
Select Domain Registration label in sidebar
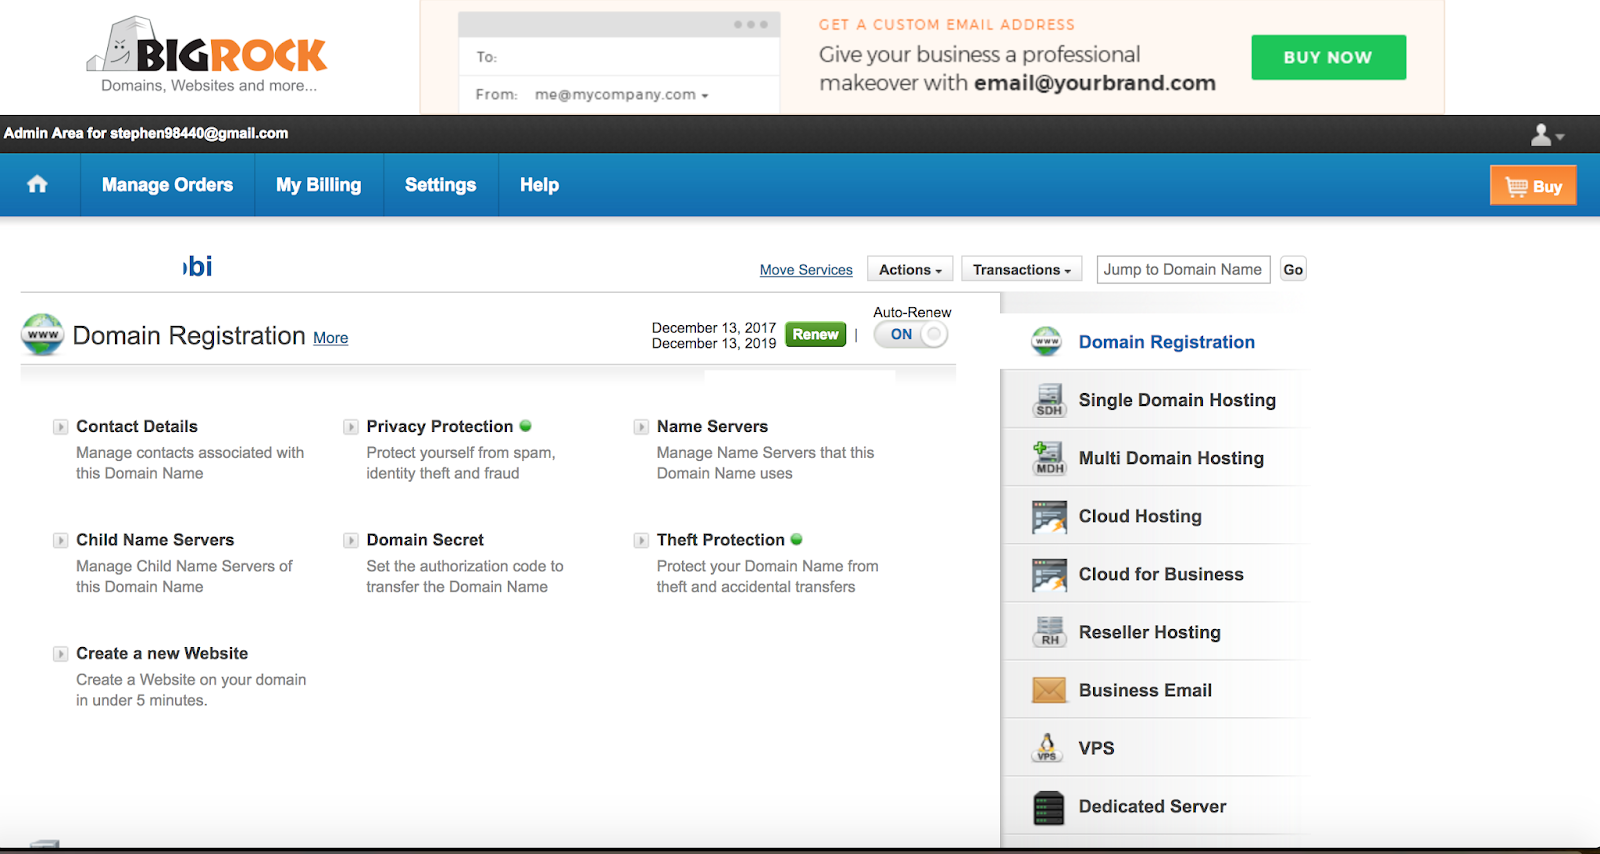point(1167,342)
